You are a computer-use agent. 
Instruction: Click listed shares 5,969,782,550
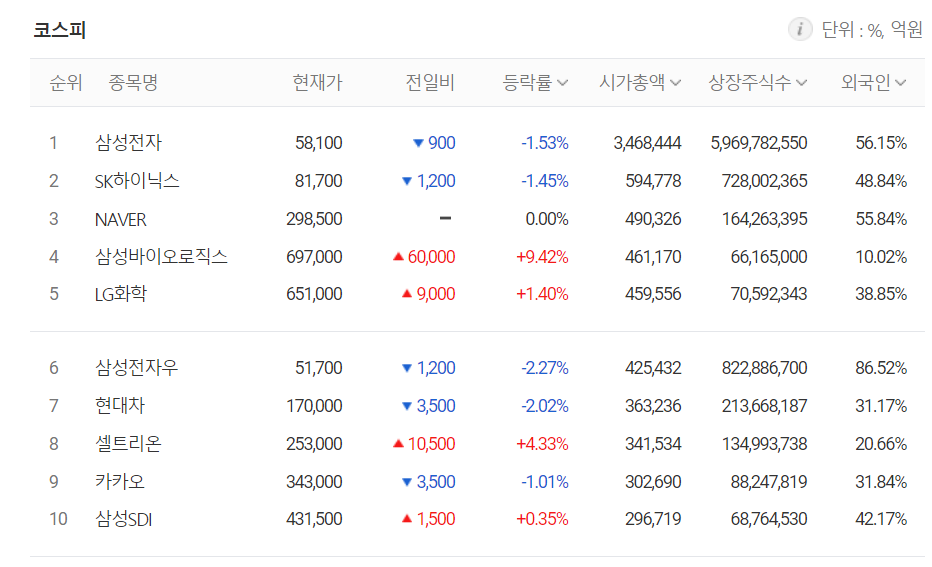click(x=759, y=143)
